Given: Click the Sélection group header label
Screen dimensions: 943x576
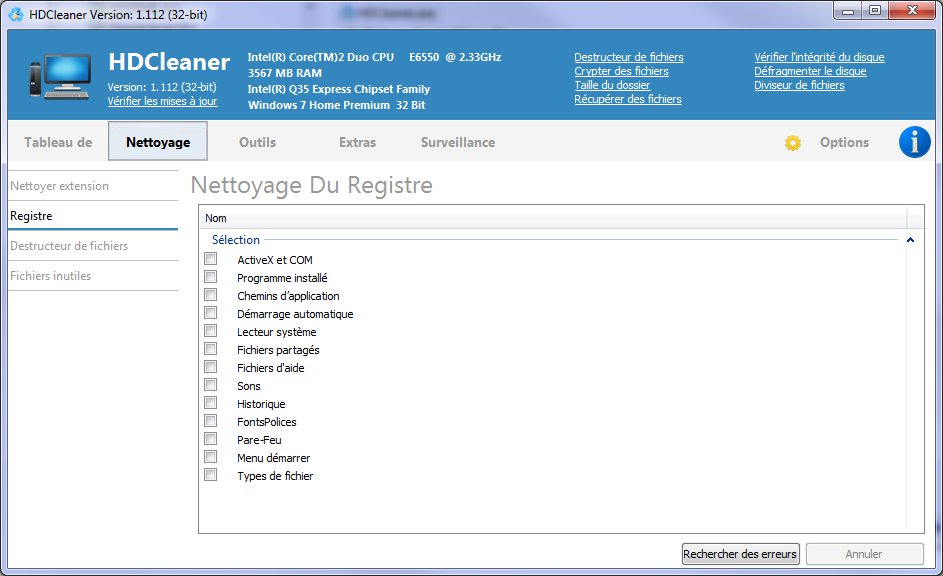Looking at the screenshot, I should tap(236, 240).
